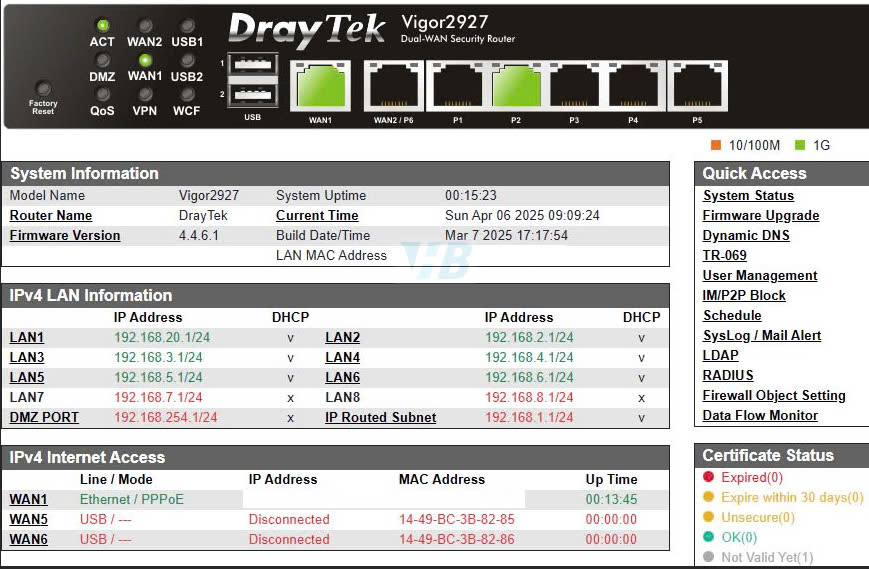Click the USB2 LED indicator

[188, 60]
